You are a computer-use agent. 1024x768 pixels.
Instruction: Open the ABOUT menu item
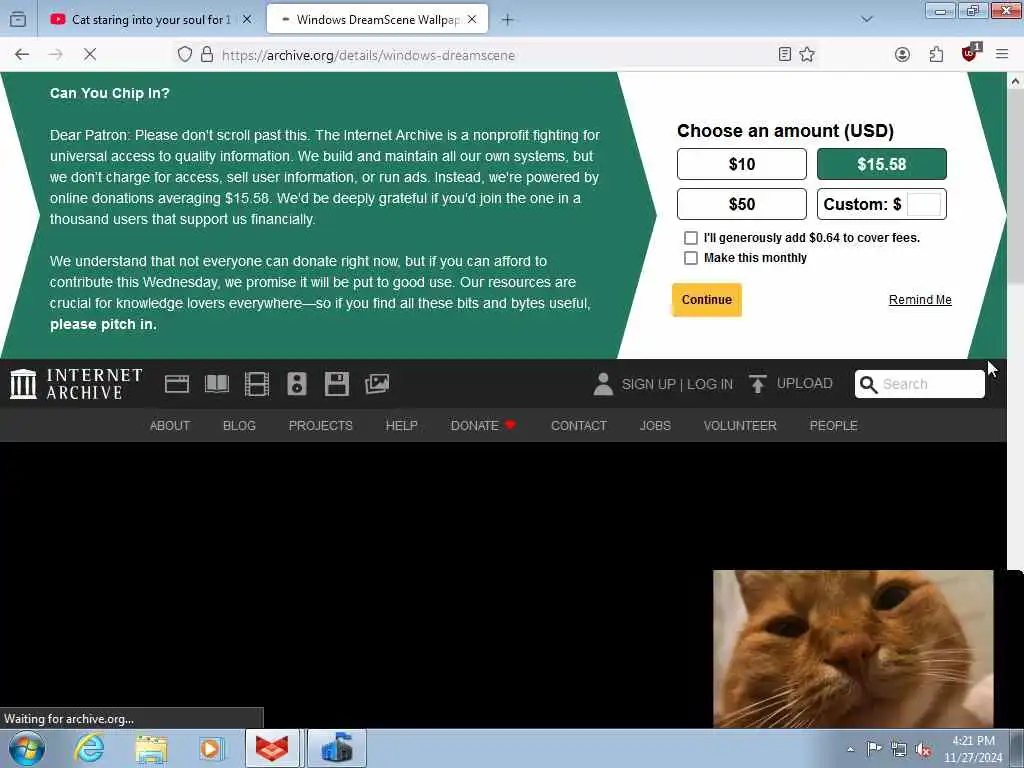pyautogui.click(x=170, y=426)
